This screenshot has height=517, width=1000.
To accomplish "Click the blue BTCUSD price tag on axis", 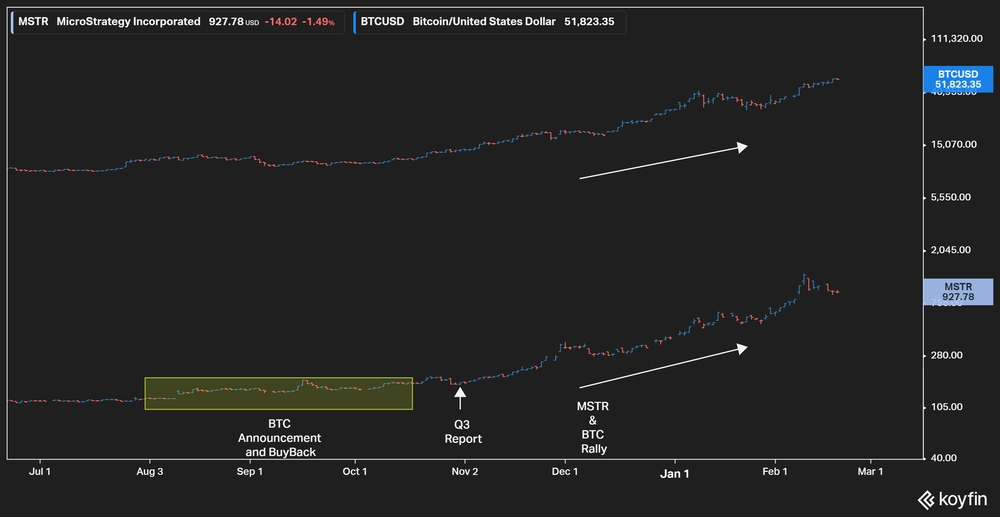I will coord(959,78).
